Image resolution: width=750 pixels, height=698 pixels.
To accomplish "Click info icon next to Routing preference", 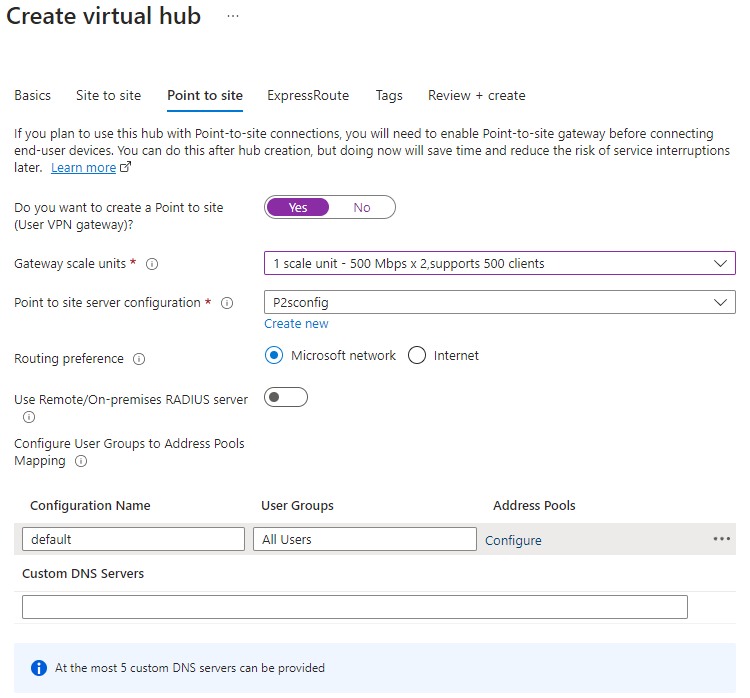I will [139, 359].
